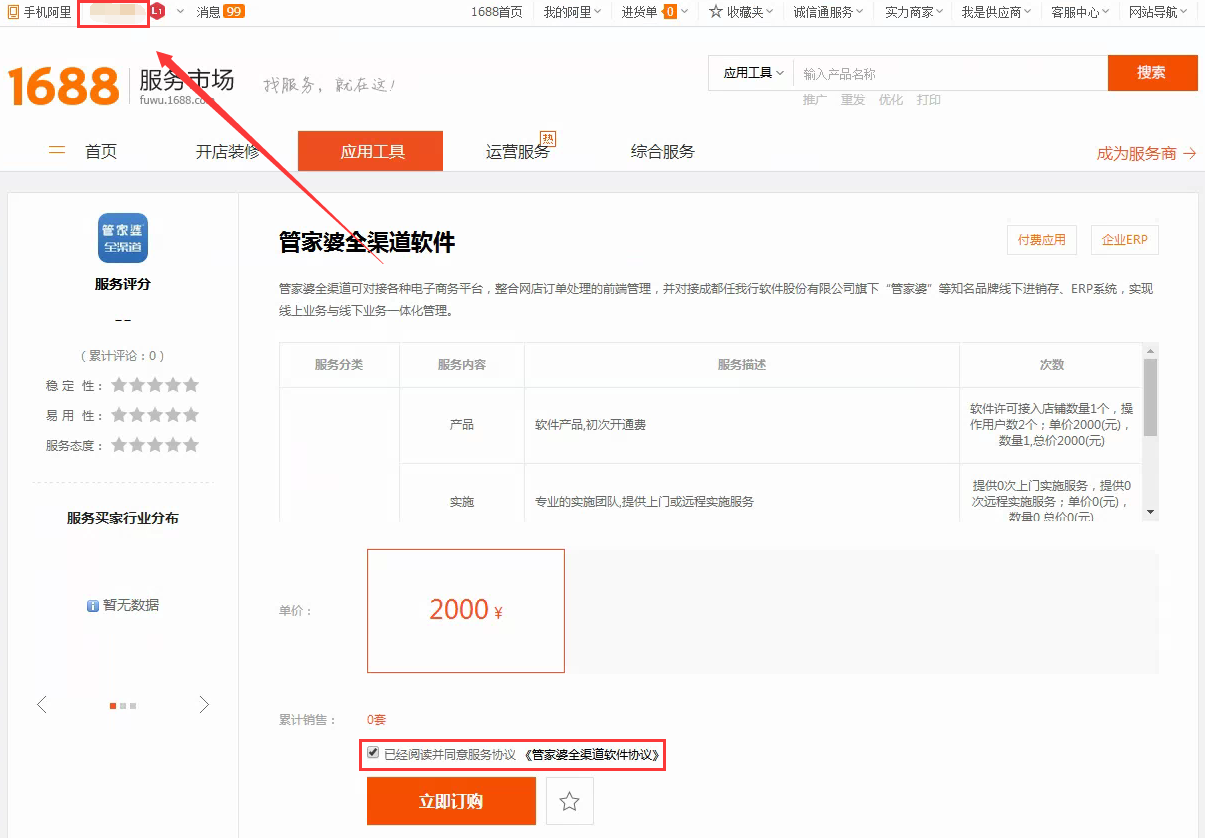Select the 优化 hot keyword
Image resolution: width=1205 pixels, height=838 pixels.
tap(891, 100)
